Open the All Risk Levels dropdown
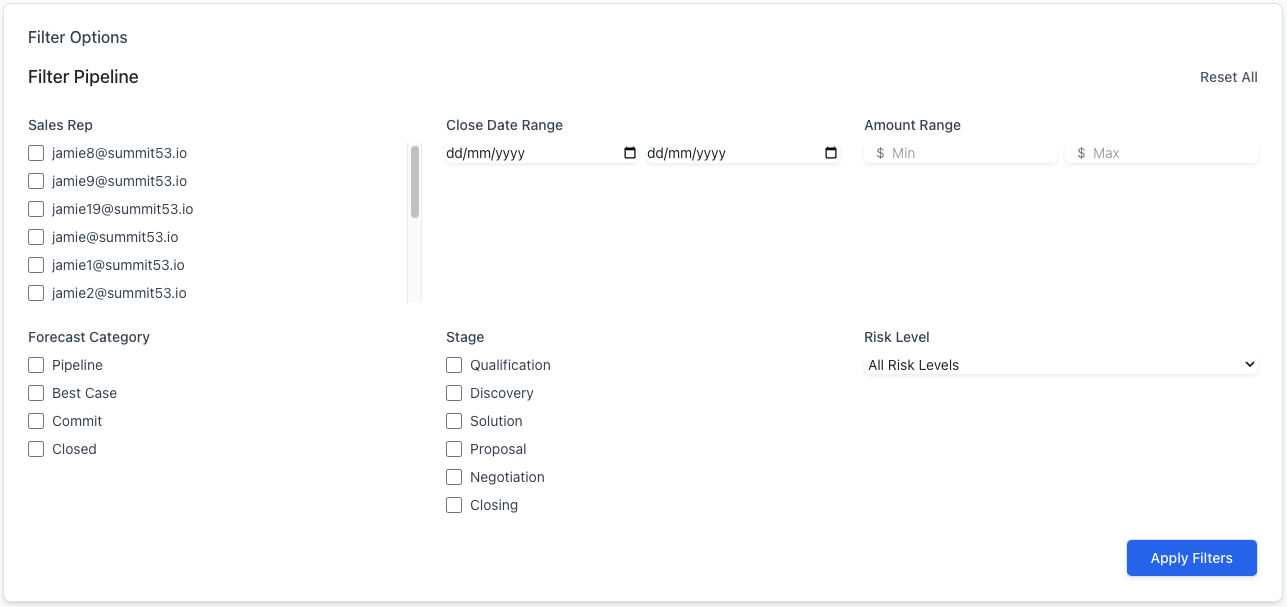 pyautogui.click(x=1061, y=365)
